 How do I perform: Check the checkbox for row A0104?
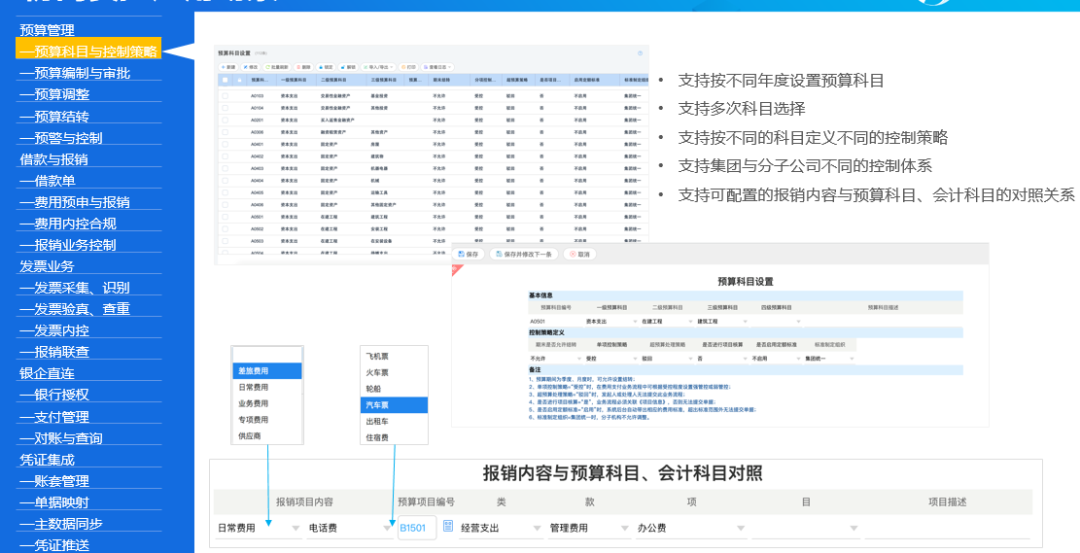[x=225, y=108]
